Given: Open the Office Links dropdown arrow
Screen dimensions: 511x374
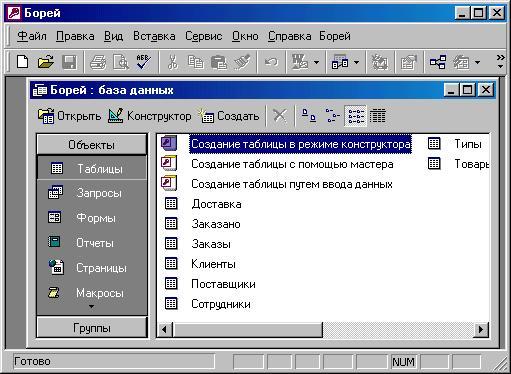Looking at the screenshot, I should 317,62.
